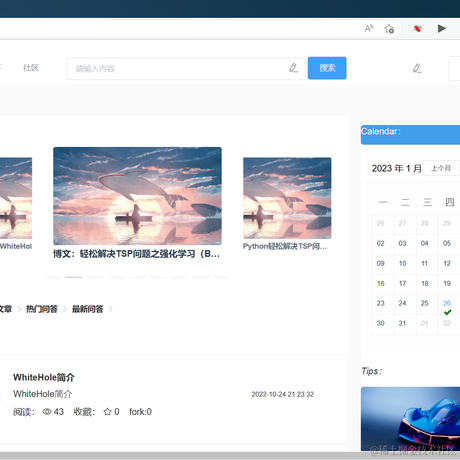Open 博文：轻松解决TSP问题之强化学习 title
This screenshot has height=460, width=460.
(x=136, y=254)
